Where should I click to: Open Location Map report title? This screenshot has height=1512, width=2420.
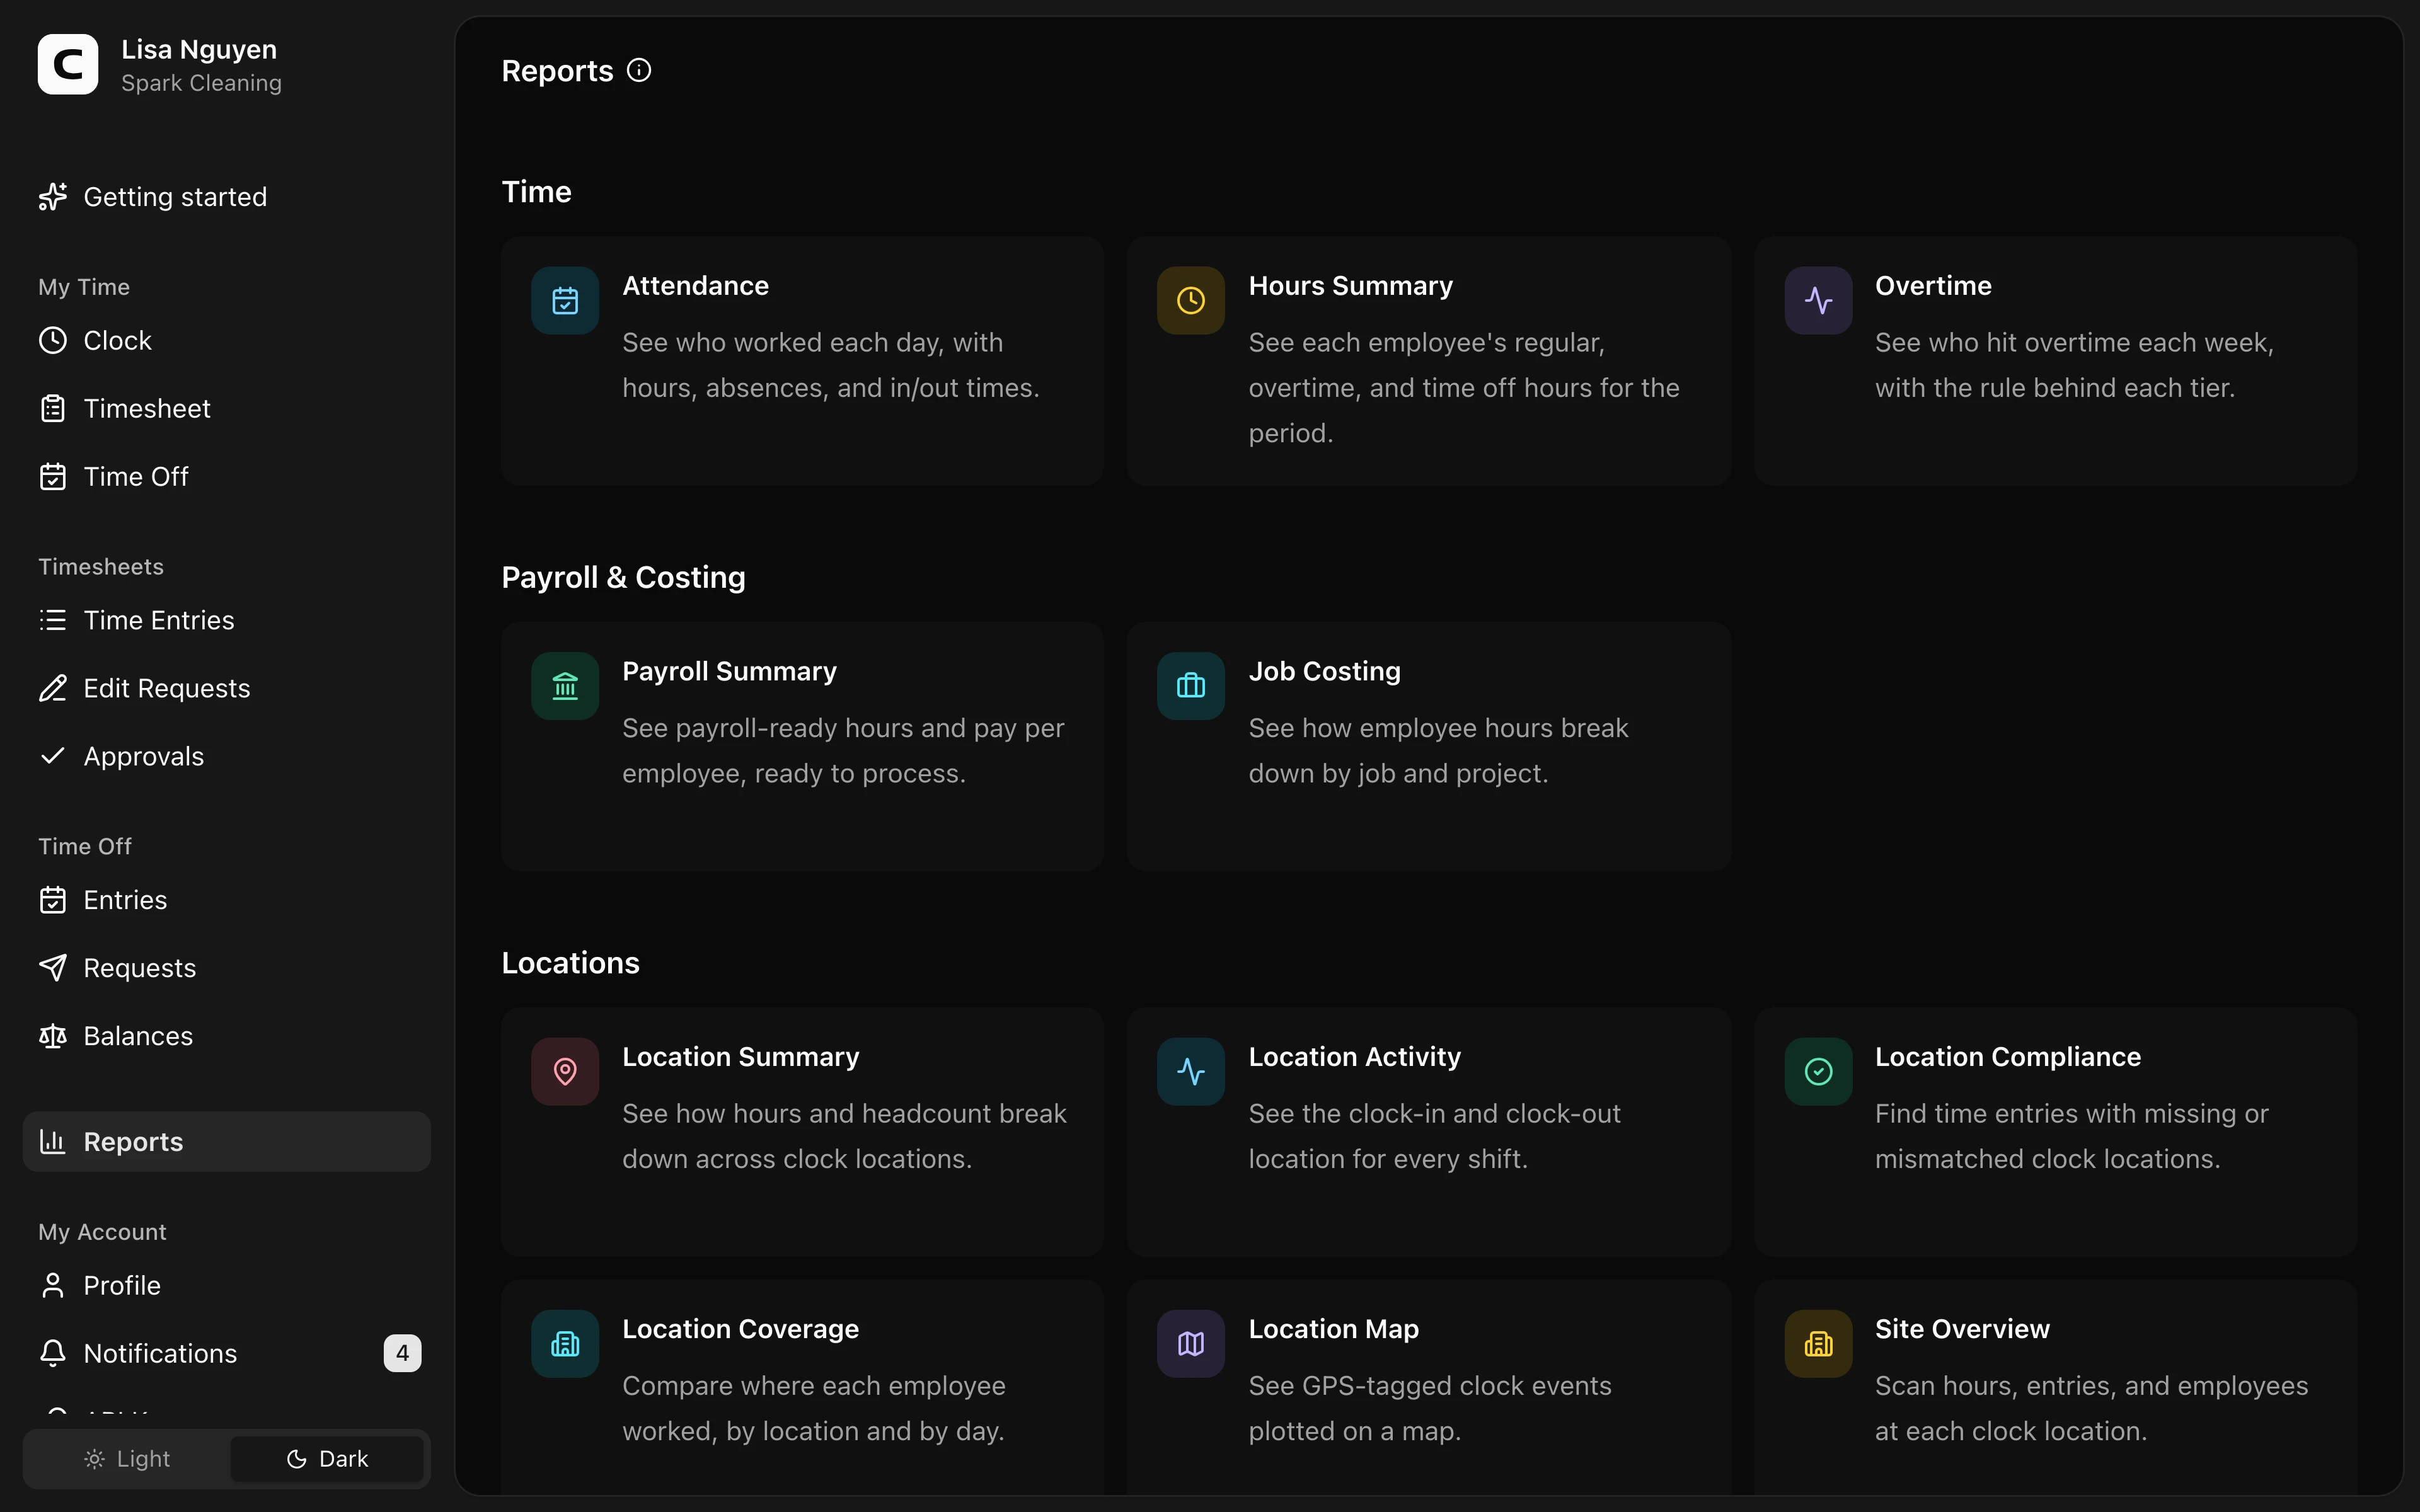coord(1333,1329)
